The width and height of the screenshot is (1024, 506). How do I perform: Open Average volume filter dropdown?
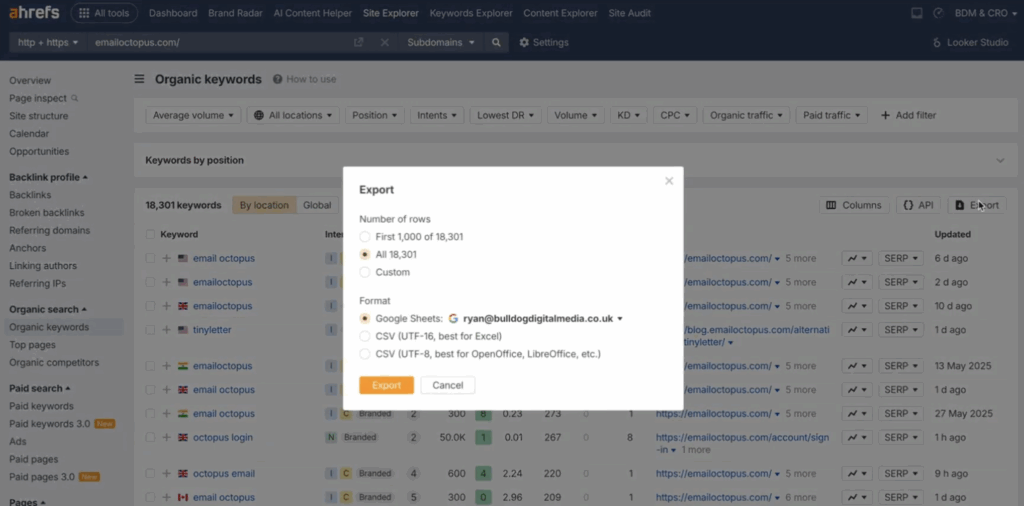tap(193, 115)
